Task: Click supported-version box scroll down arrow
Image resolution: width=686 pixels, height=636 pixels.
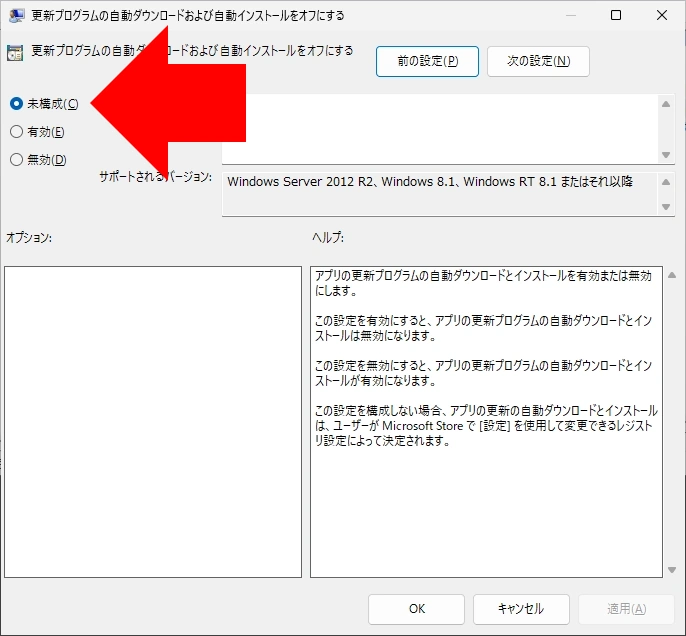Action: click(x=666, y=206)
